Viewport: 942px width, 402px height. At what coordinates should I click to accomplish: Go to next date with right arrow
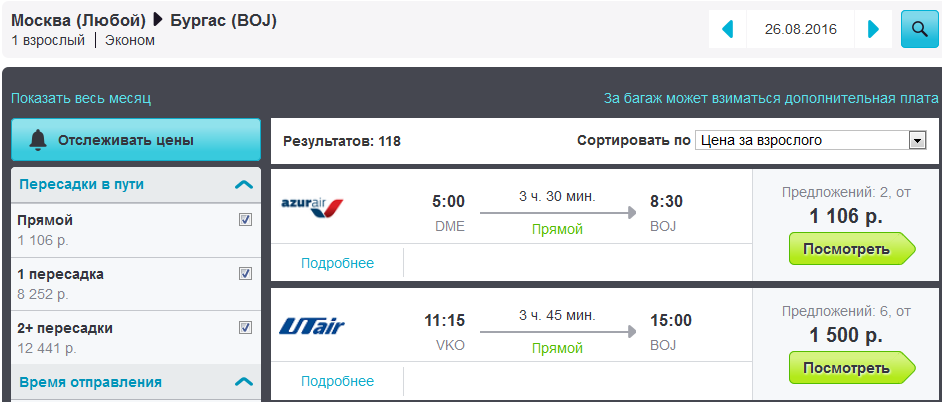tap(874, 29)
